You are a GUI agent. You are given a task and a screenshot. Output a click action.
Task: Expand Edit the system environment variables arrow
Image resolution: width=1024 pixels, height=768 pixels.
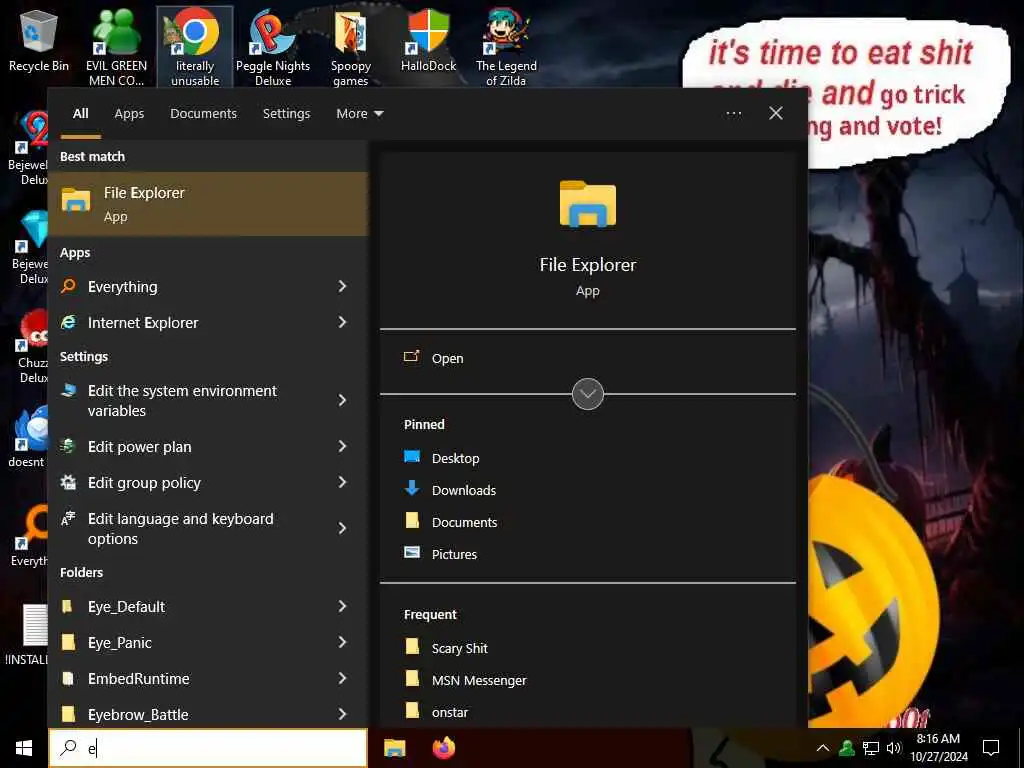click(342, 400)
